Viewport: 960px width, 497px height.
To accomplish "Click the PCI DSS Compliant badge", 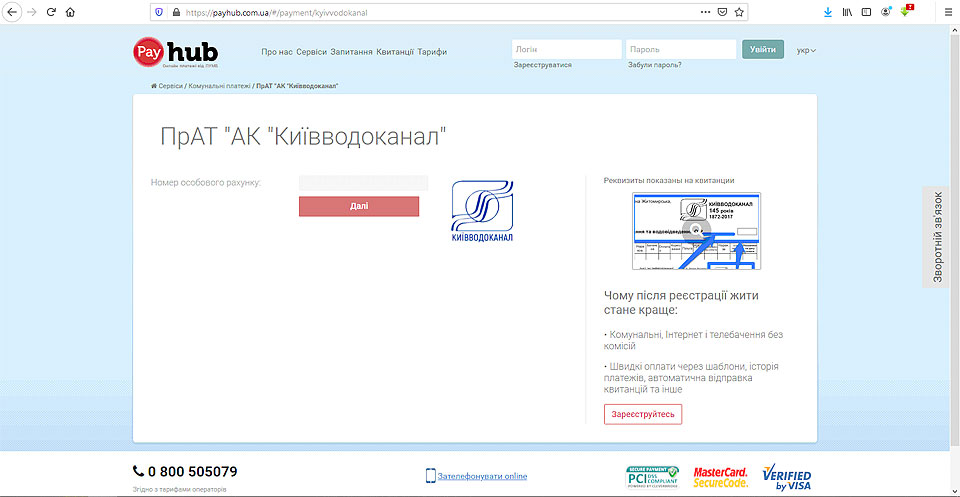I will 652,477.
